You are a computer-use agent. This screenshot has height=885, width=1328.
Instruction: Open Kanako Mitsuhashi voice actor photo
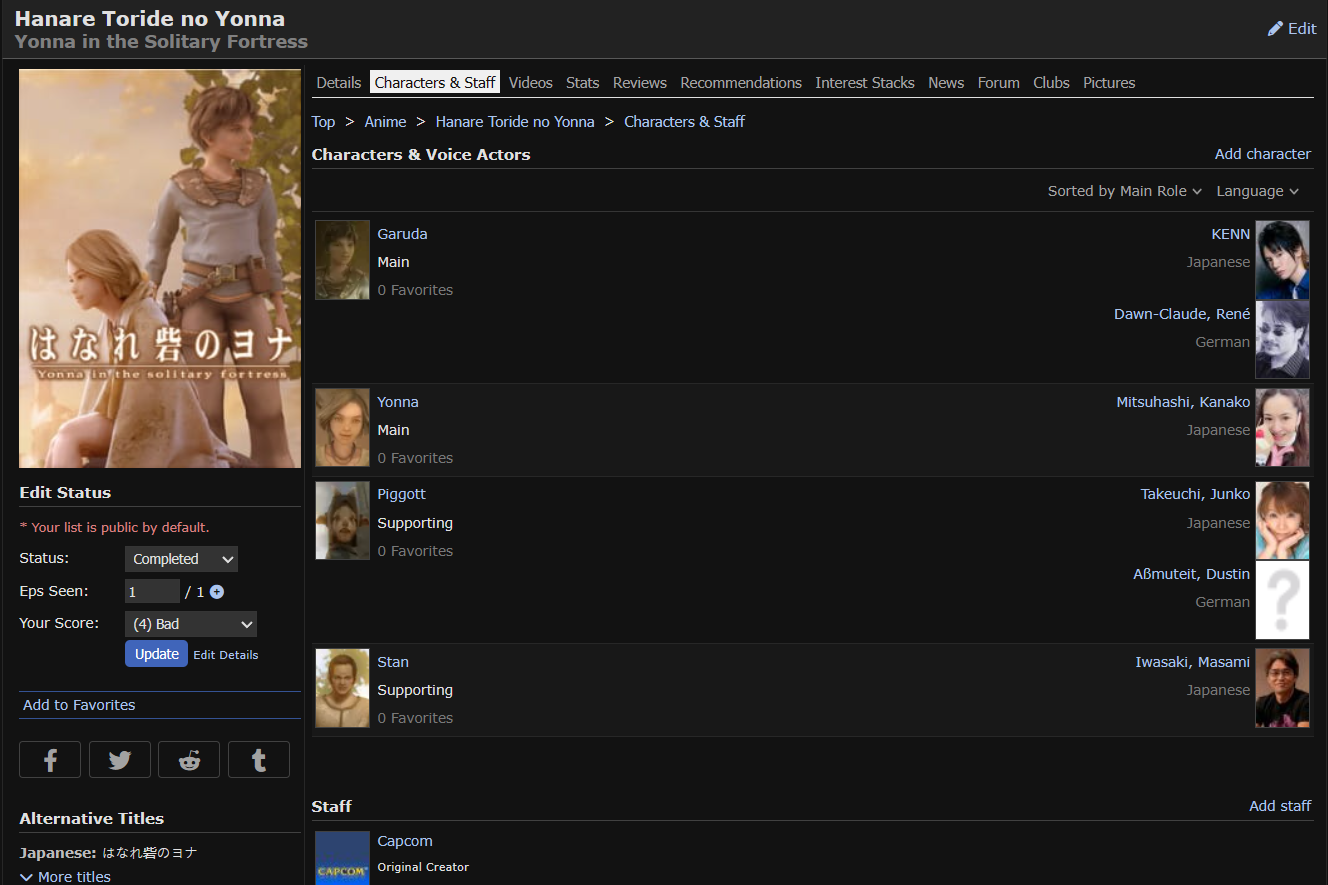click(x=1282, y=428)
